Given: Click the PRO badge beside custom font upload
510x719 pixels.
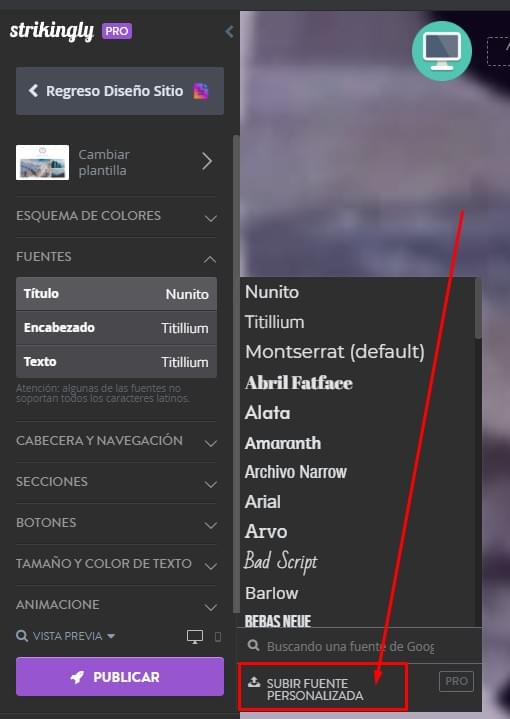Looking at the screenshot, I should (456, 681).
